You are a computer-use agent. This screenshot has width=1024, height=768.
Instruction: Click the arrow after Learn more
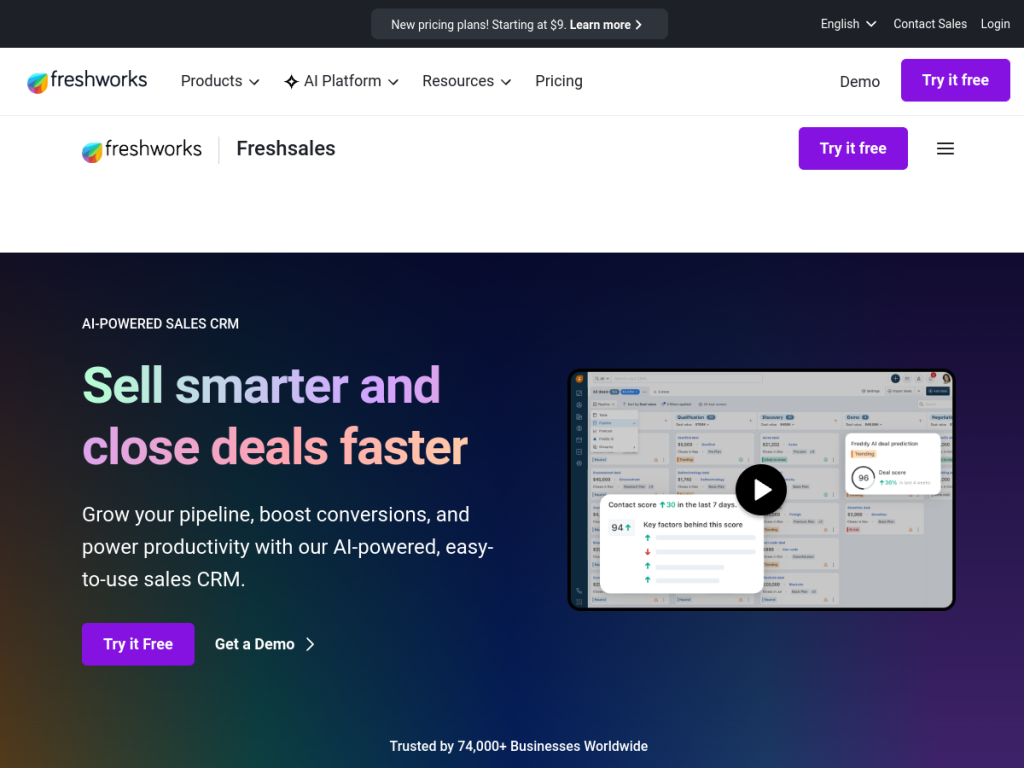[639, 25]
